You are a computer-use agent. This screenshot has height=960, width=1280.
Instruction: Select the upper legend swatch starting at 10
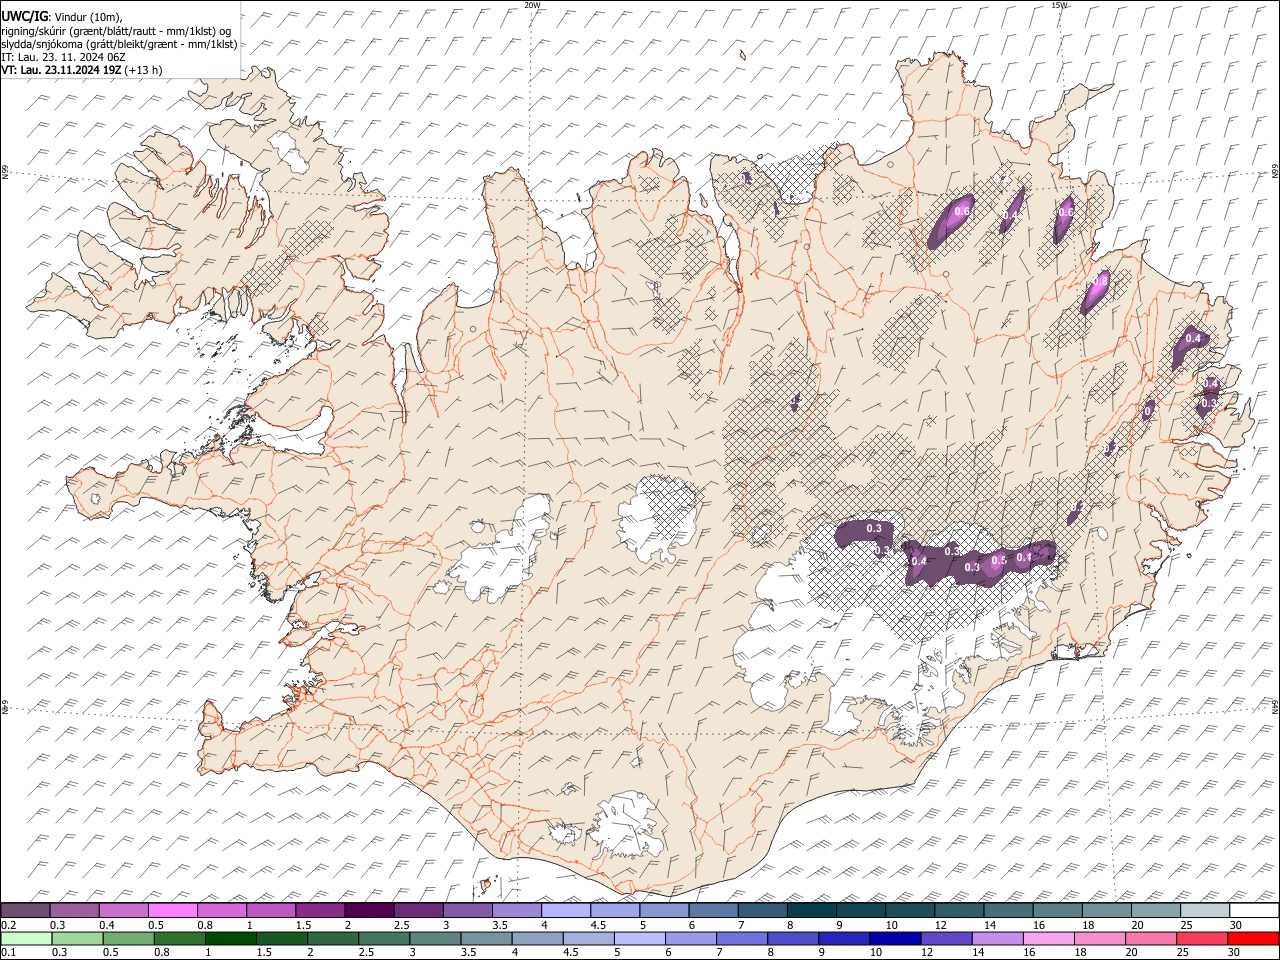(909, 910)
